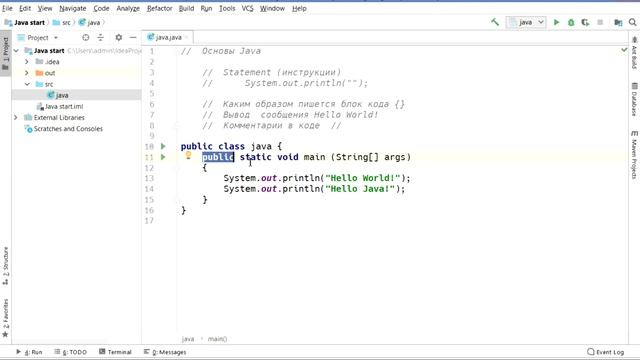Viewport: 640px width, 360px height.
Task: Click the "Hello Java!" string on line 14
Action: click(x=360, y=189)
